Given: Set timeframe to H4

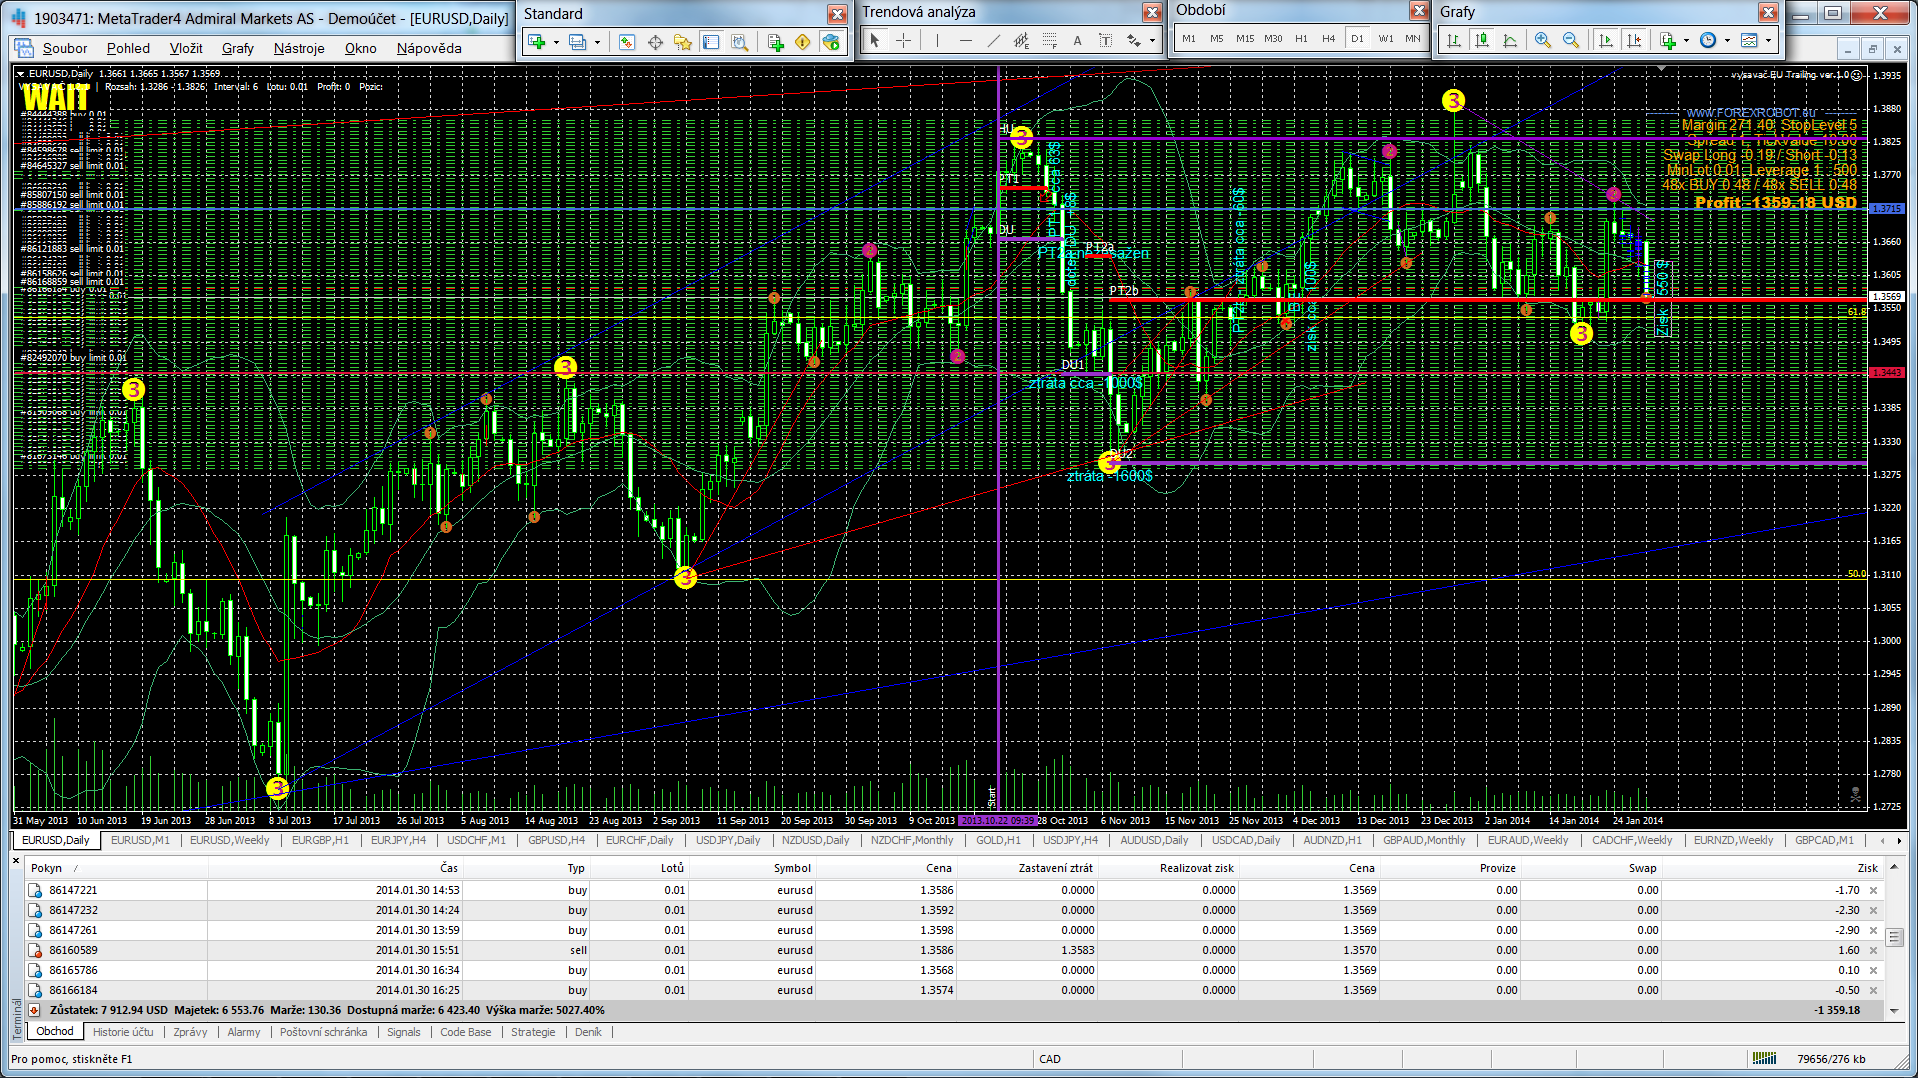Looking at the screenshot, I should [1328, 39].
